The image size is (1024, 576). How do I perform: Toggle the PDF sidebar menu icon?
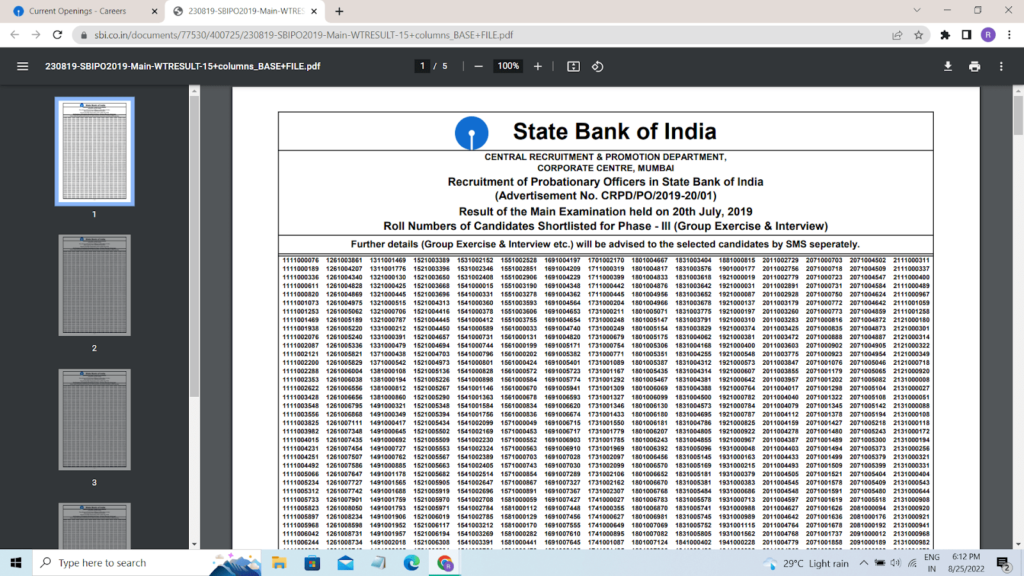(x=22, y=66)
